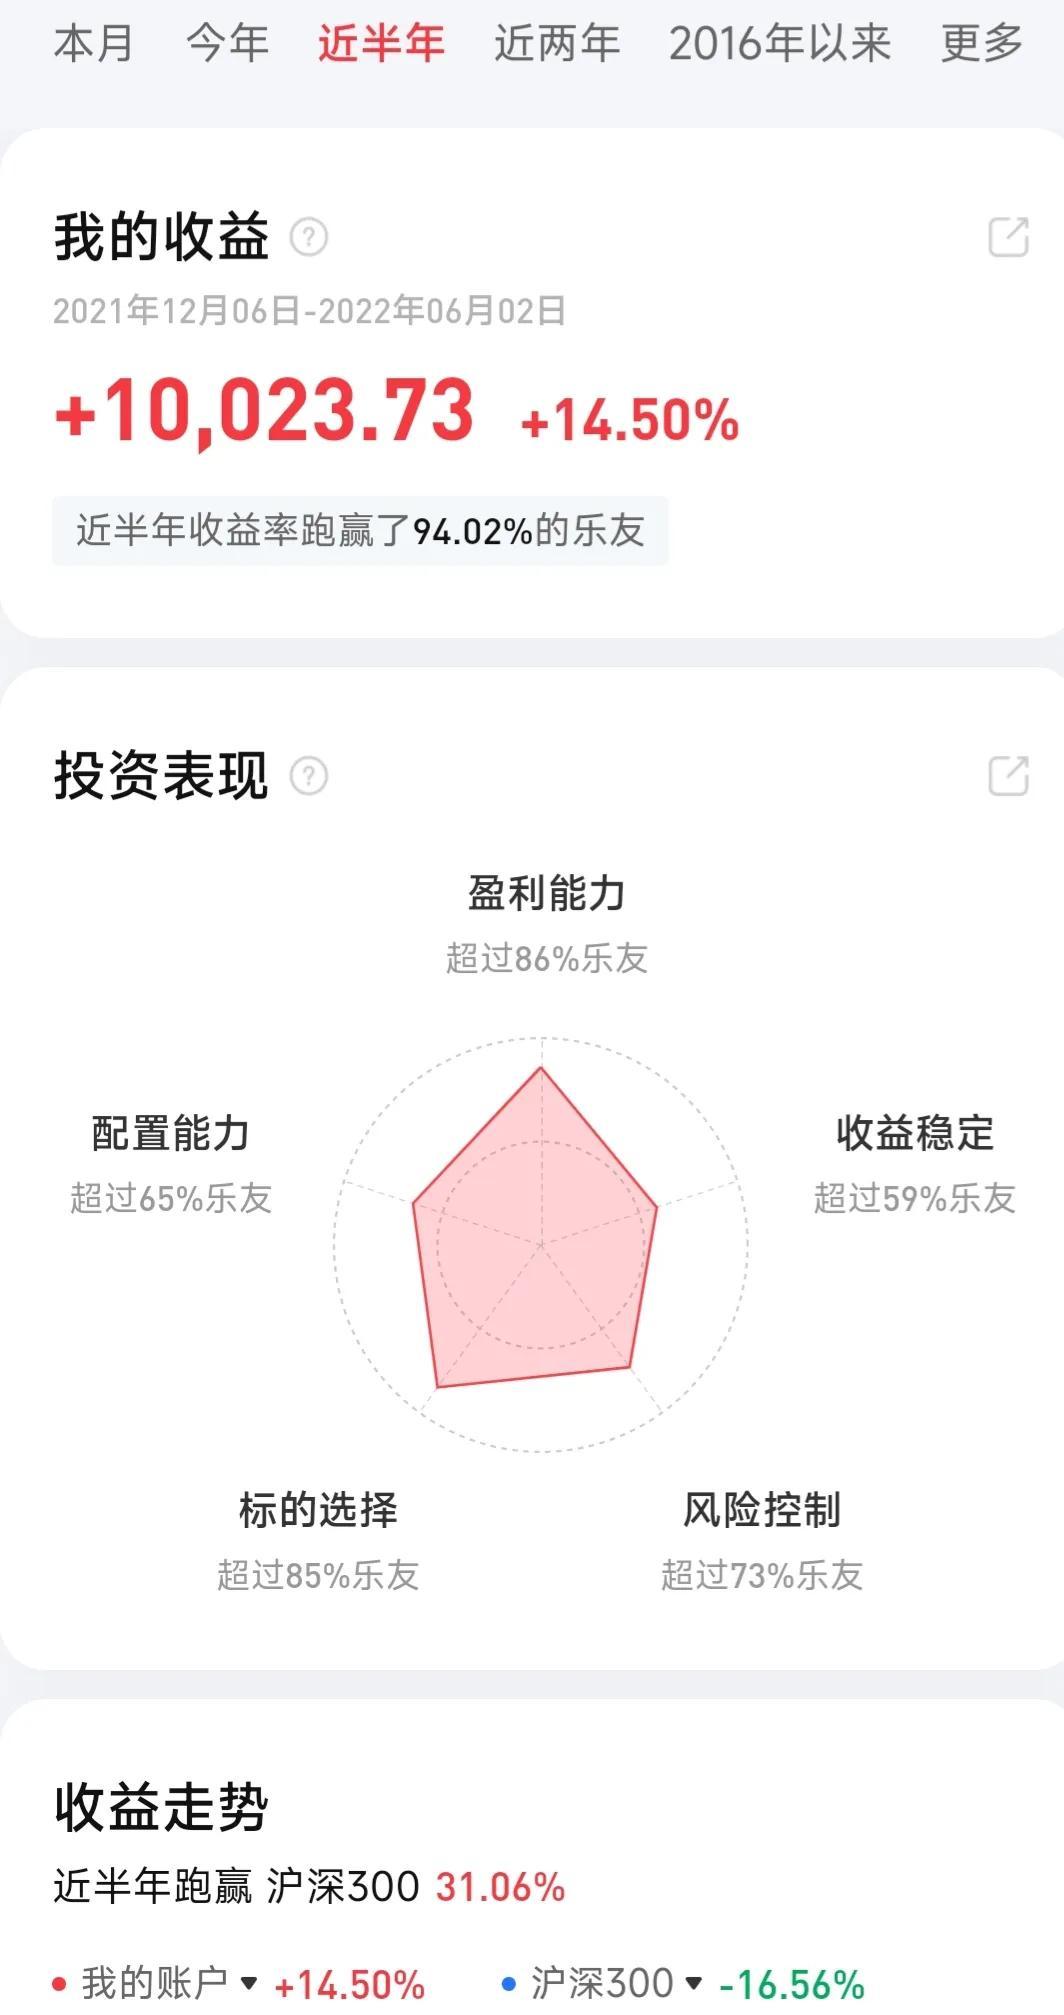The image size is (1064, 2015).
Task: Tap the 标的选择 radar label
Action: pos(318,1510)
